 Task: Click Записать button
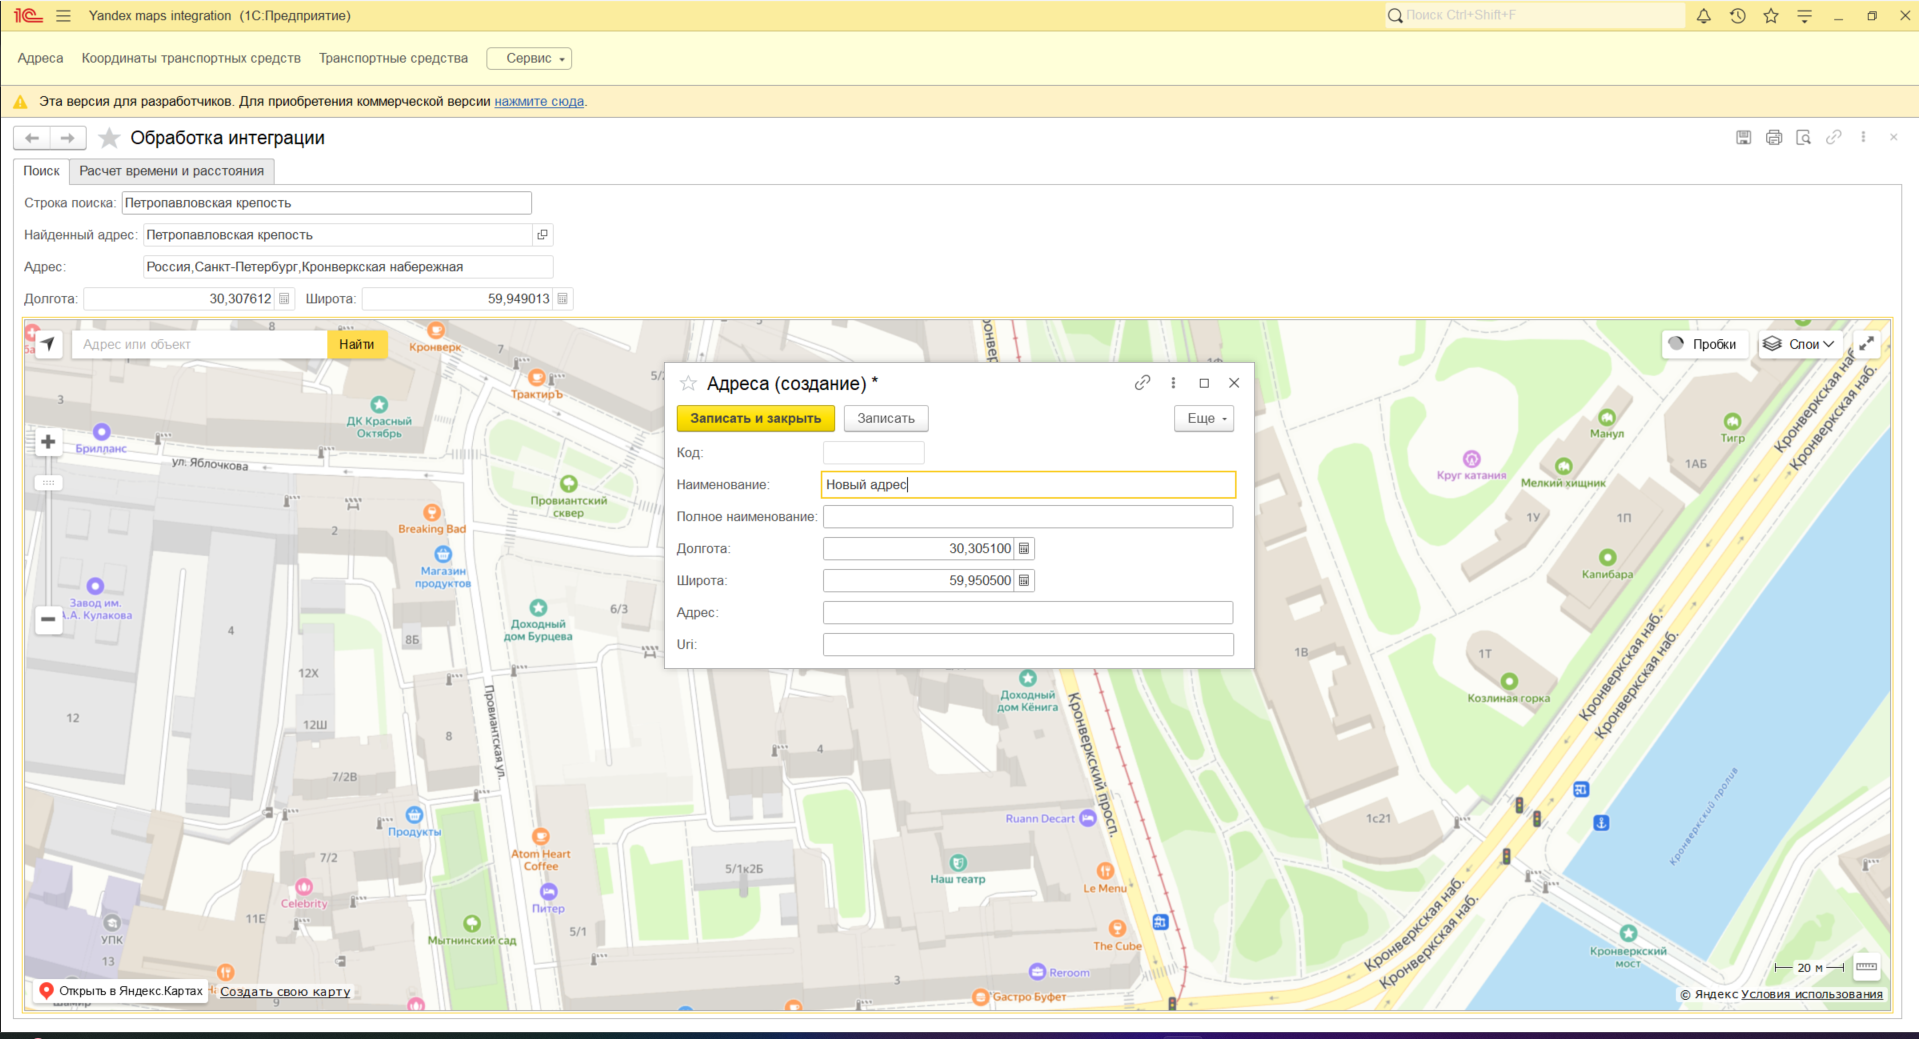pyautogui.click(x=886, y=419)
